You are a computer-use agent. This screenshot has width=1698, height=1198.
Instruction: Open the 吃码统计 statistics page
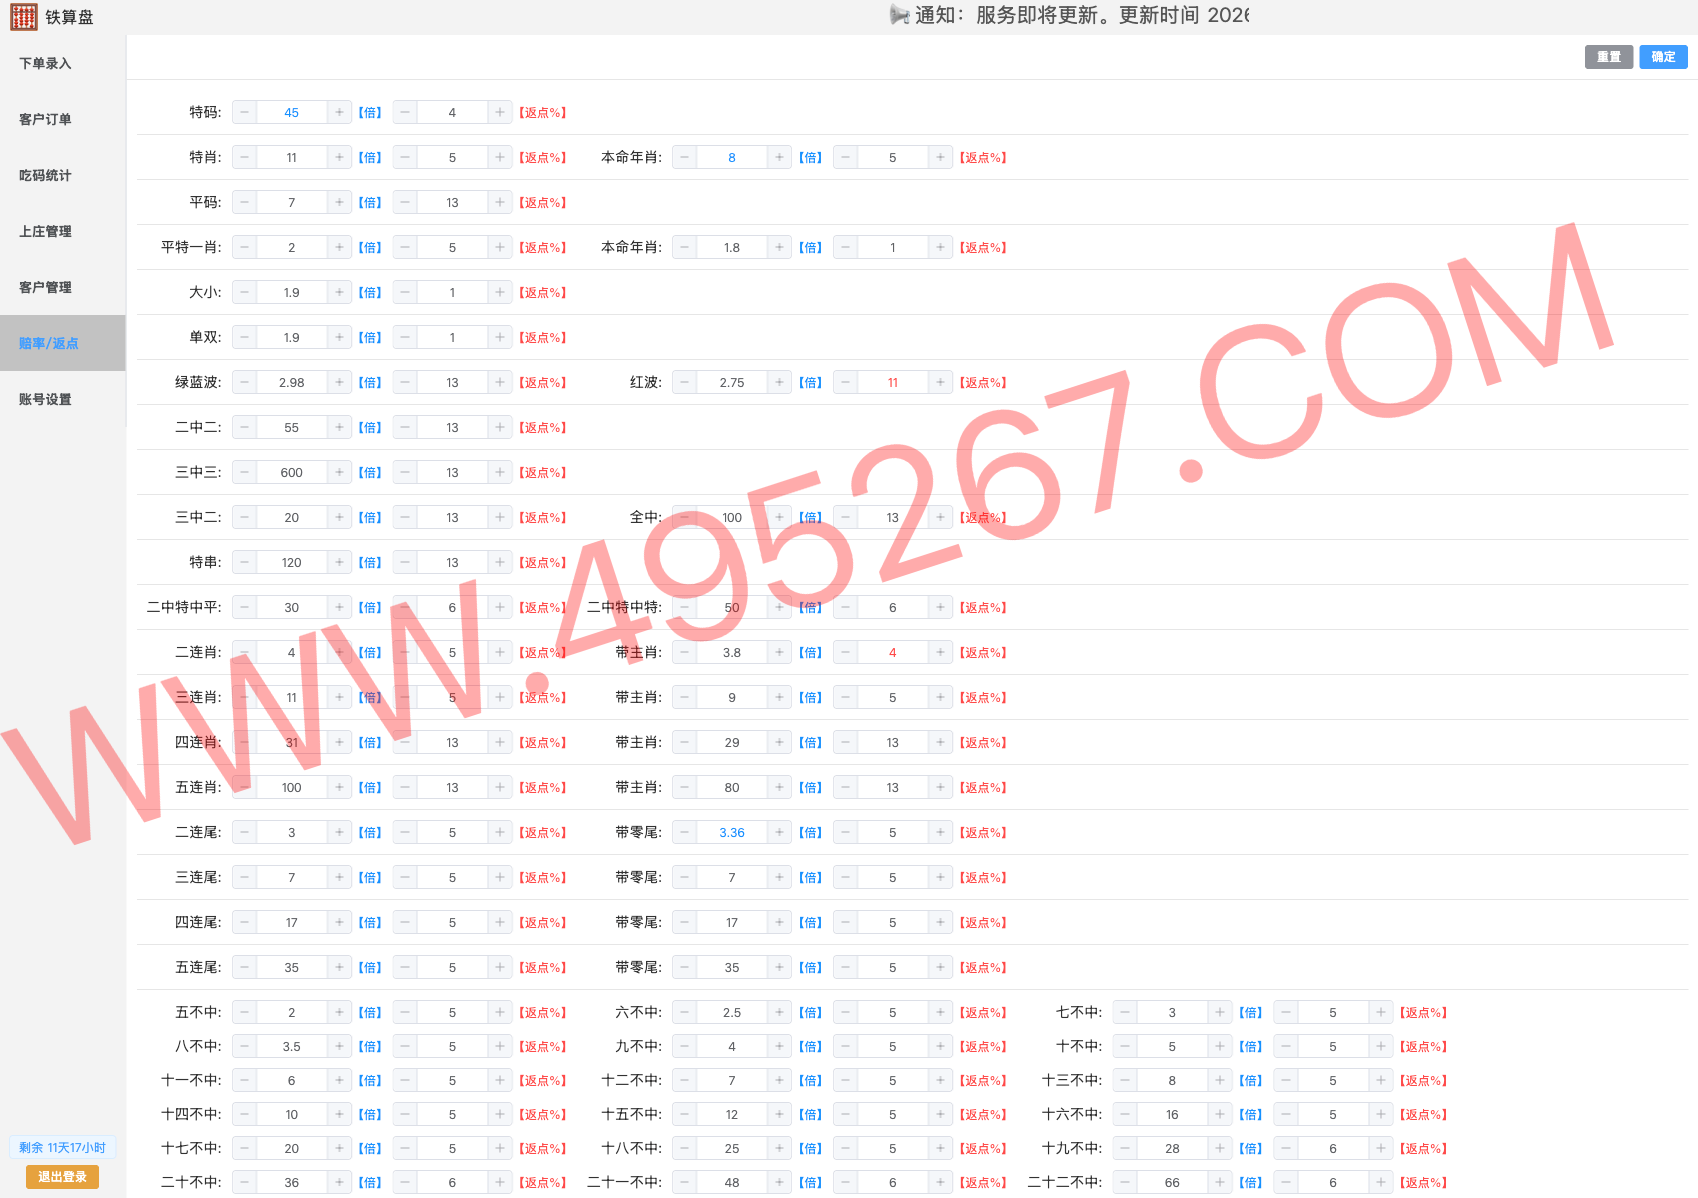tap(44, 175)
